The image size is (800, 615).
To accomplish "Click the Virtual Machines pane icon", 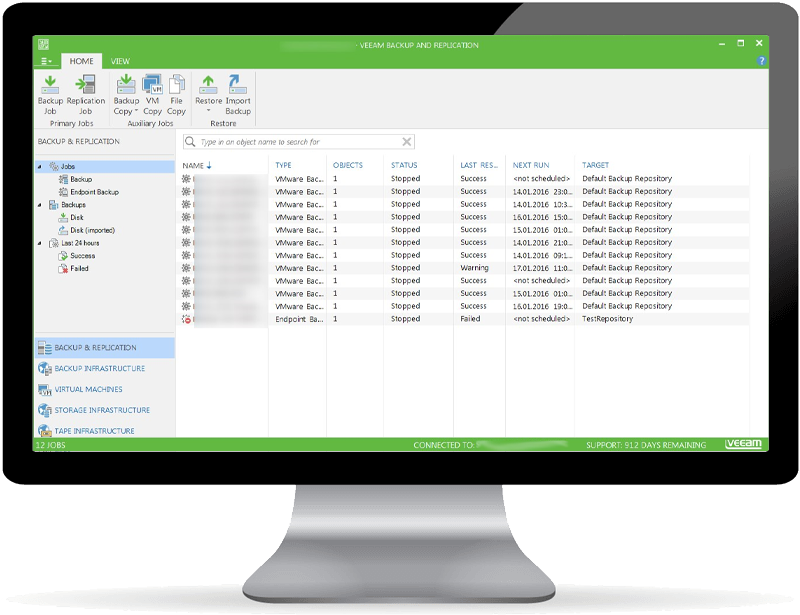I will (x=44, y=389).
